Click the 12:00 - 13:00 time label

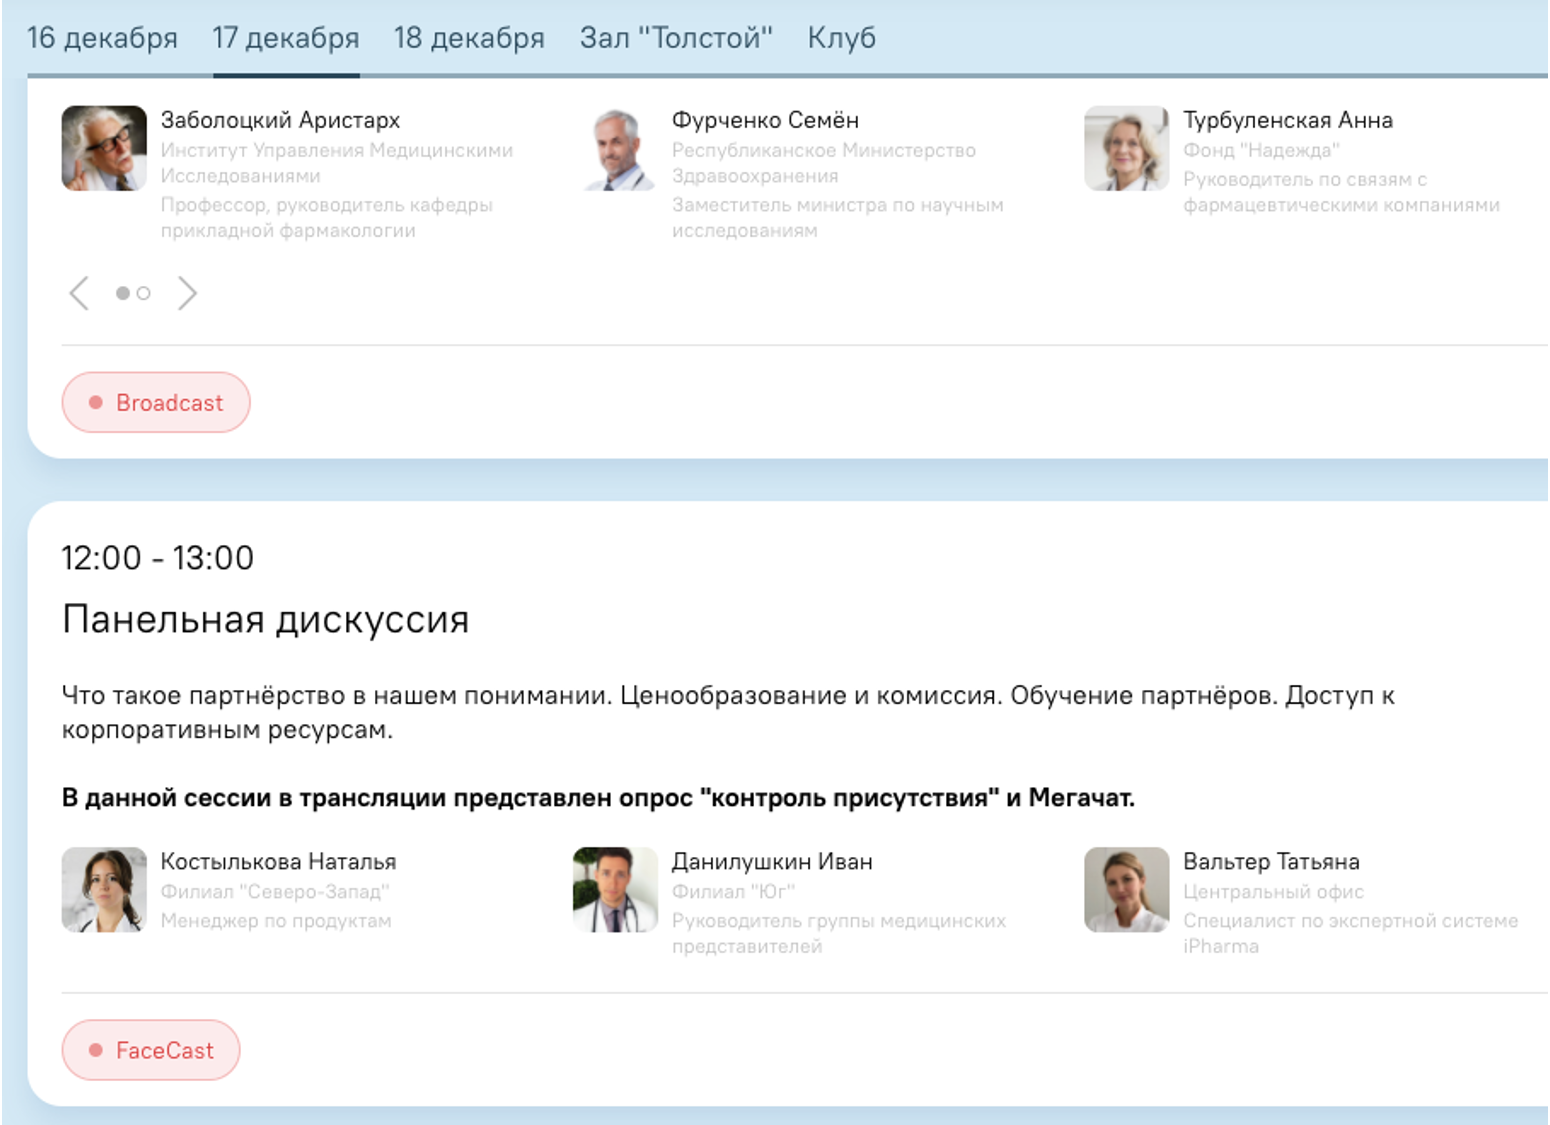point(158,558)
